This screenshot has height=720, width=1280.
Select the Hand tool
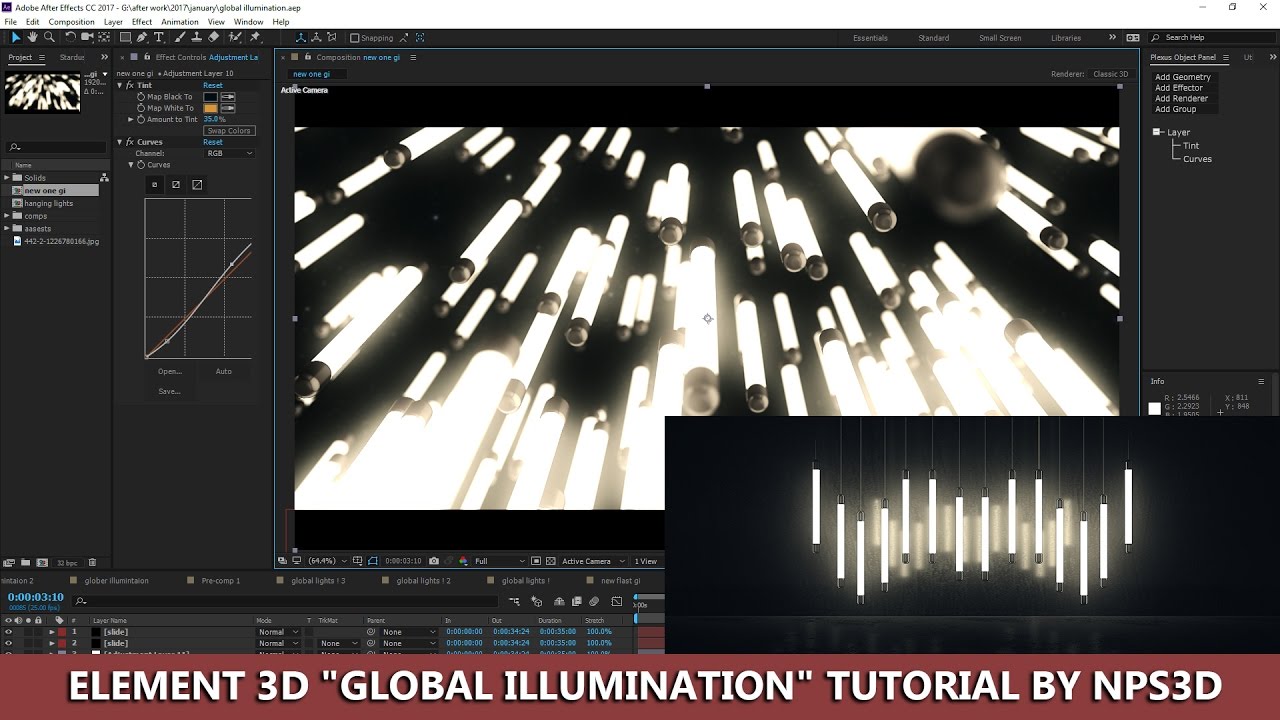[x=32, y=37]
